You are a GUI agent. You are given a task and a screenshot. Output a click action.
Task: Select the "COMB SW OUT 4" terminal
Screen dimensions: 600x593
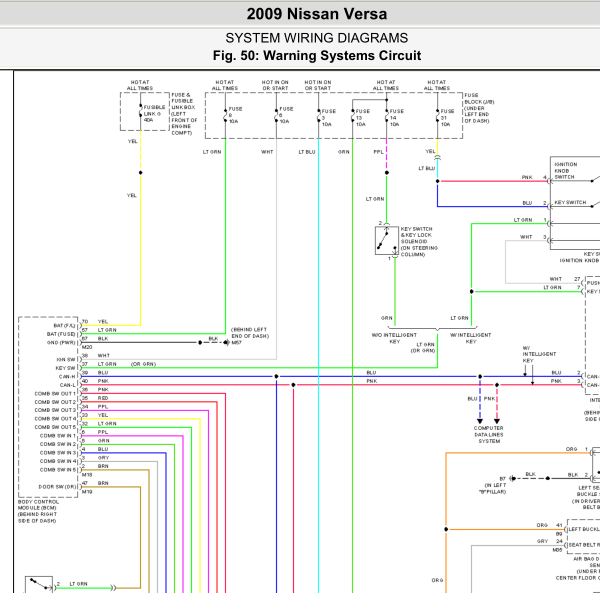coord(55,419)
